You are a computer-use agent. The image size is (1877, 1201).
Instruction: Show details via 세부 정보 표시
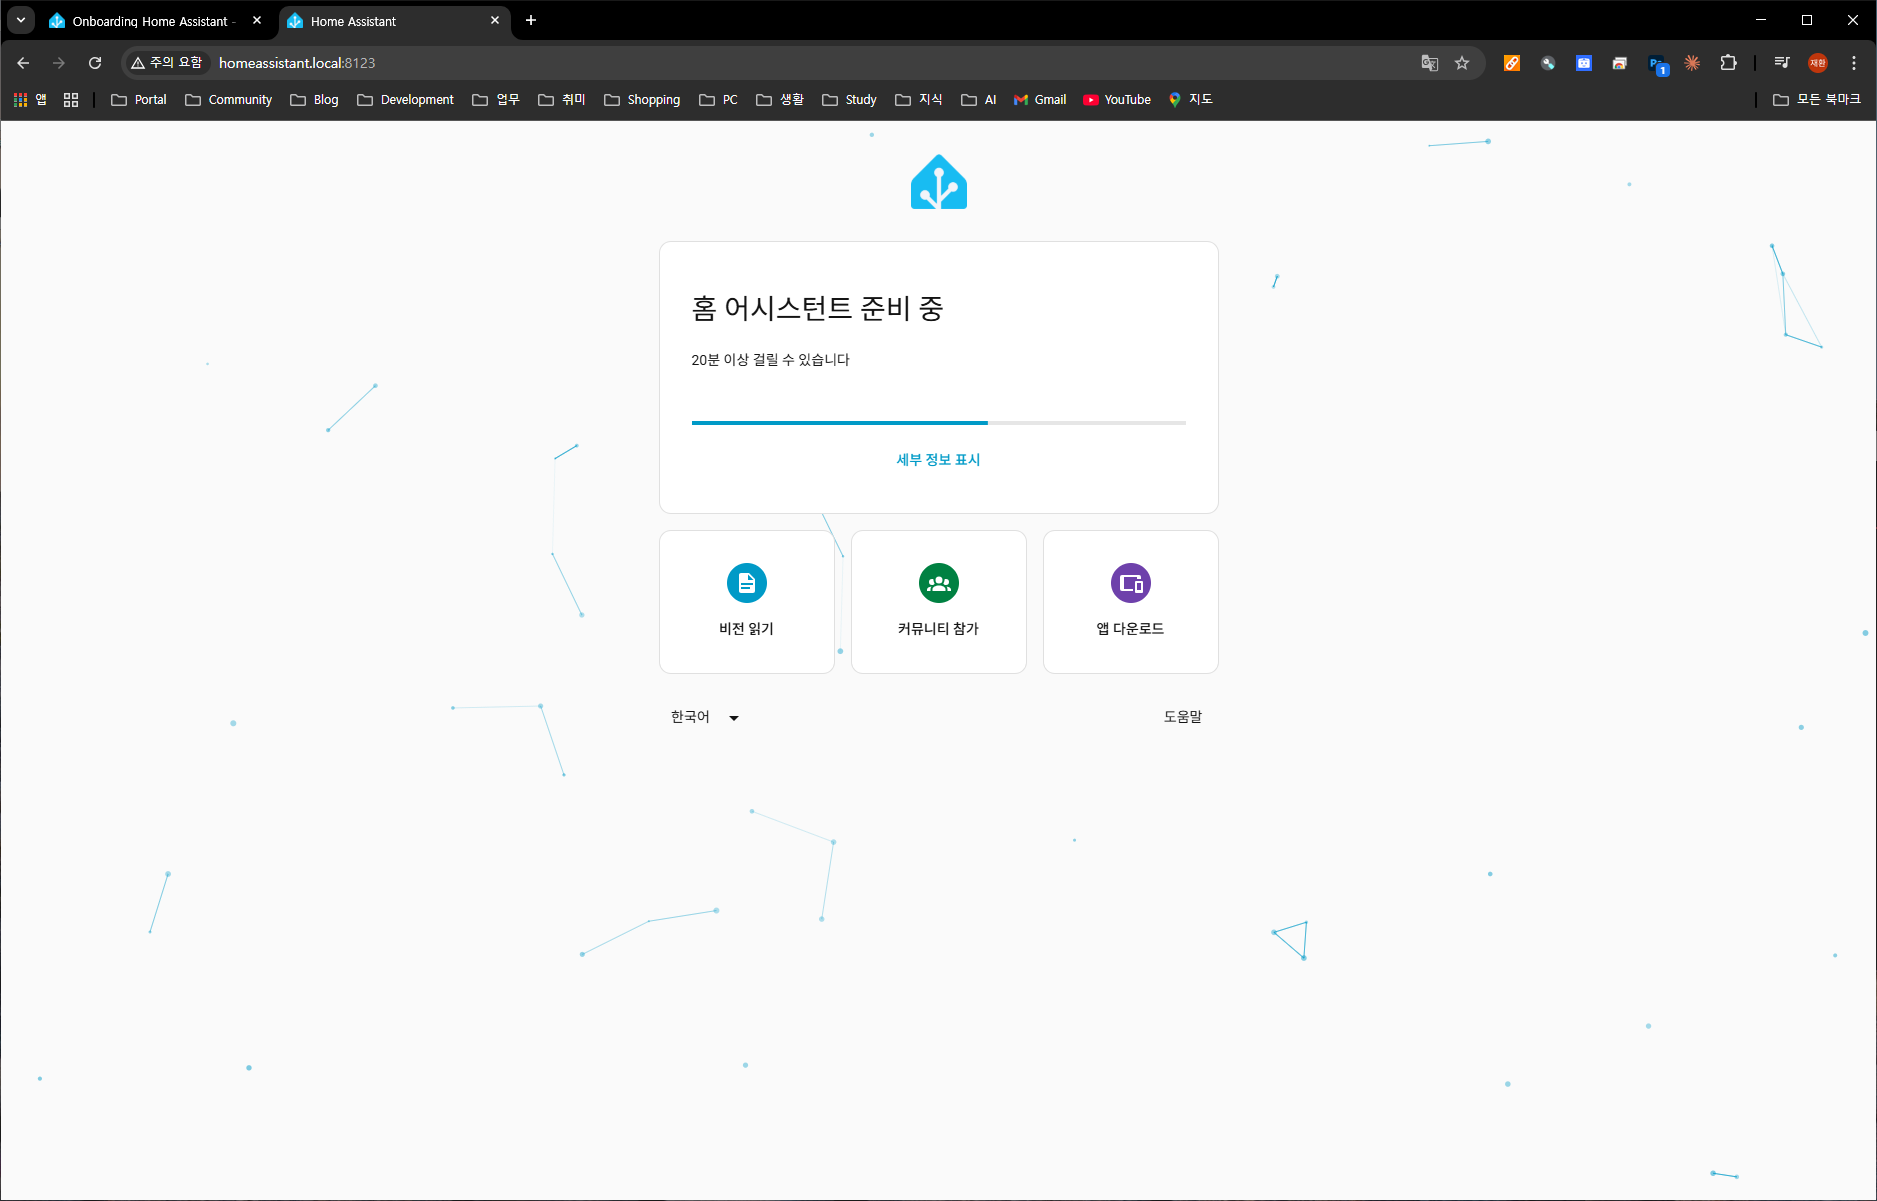938,460
